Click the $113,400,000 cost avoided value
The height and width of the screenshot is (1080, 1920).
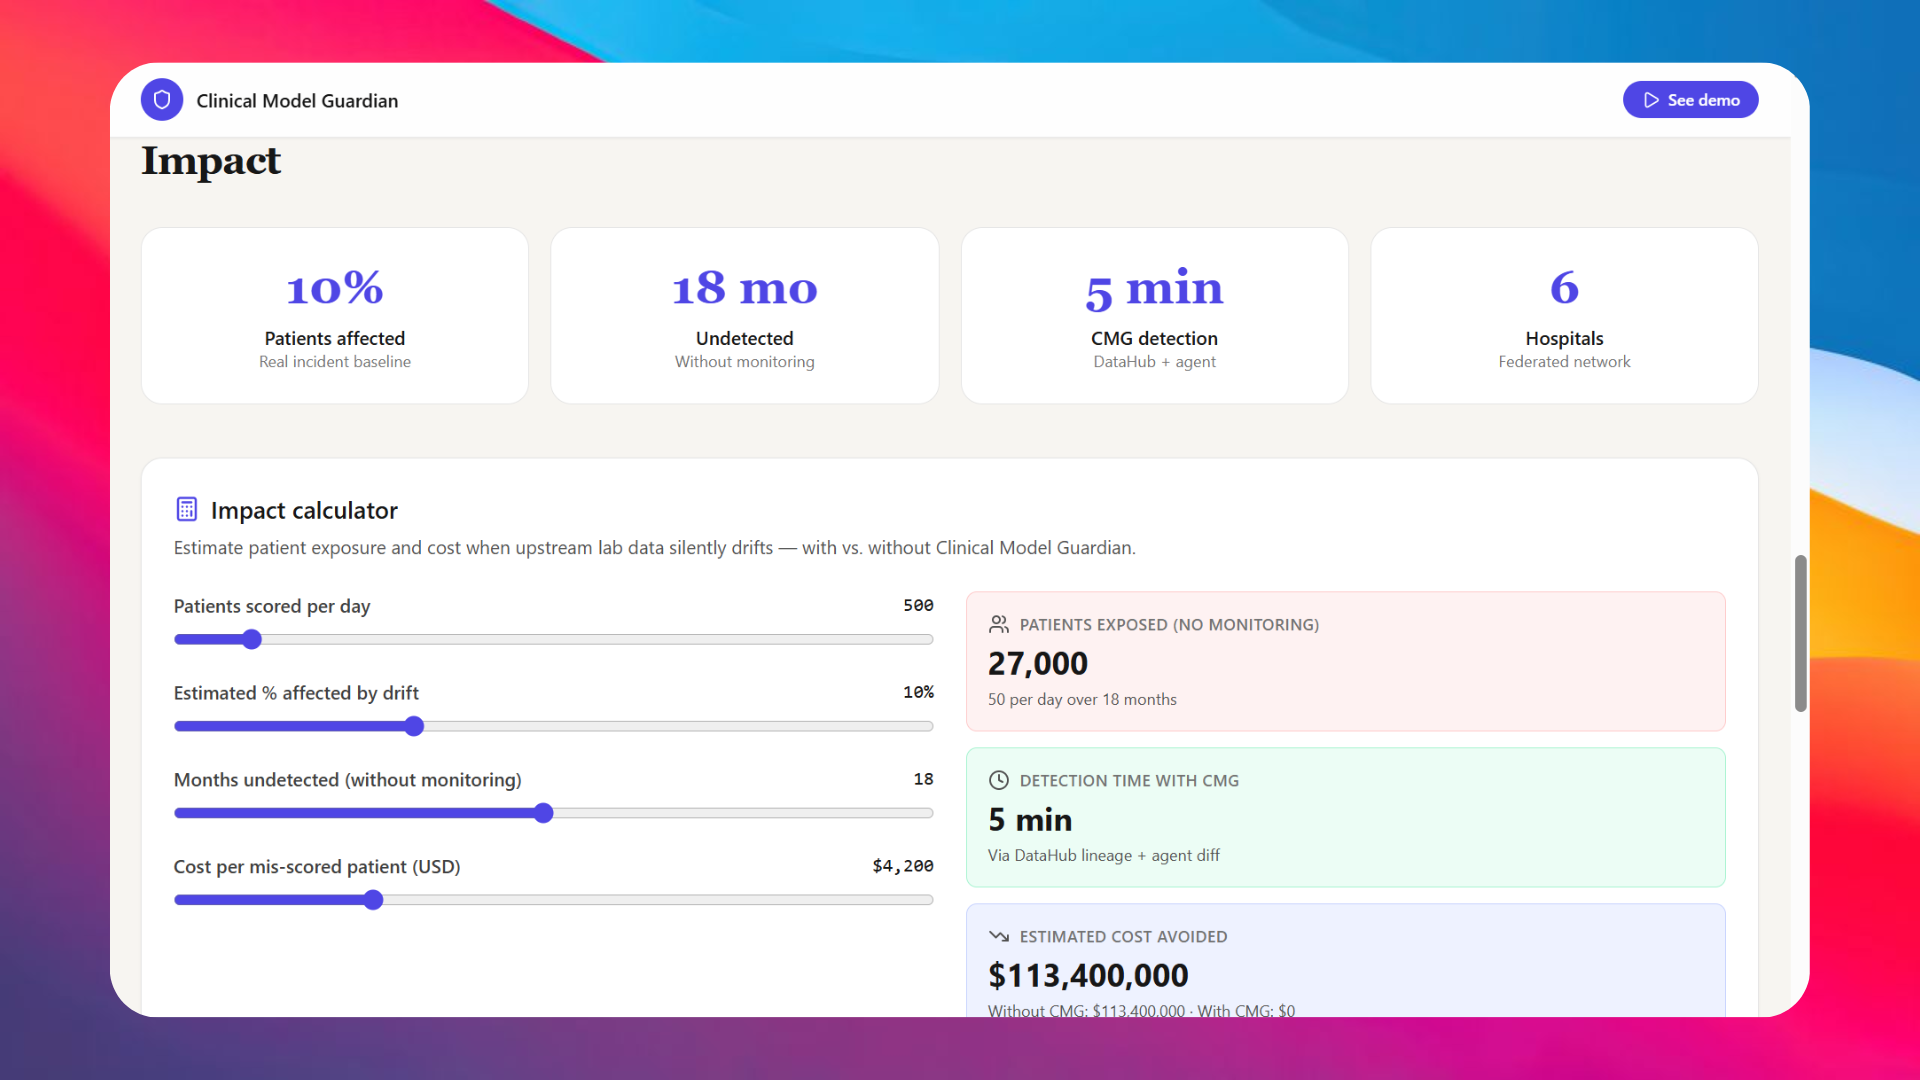tap(1088, 976)
